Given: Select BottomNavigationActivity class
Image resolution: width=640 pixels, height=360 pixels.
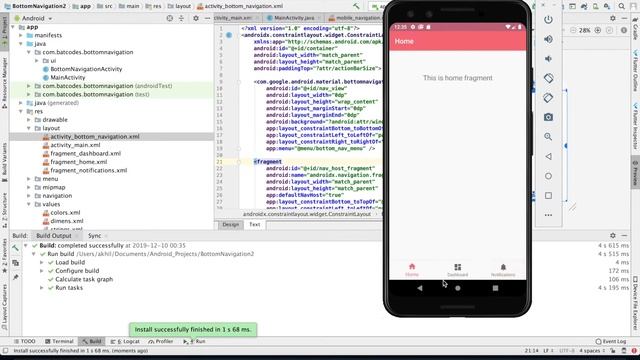Looking at the screenshot, I should click(82, 69).
